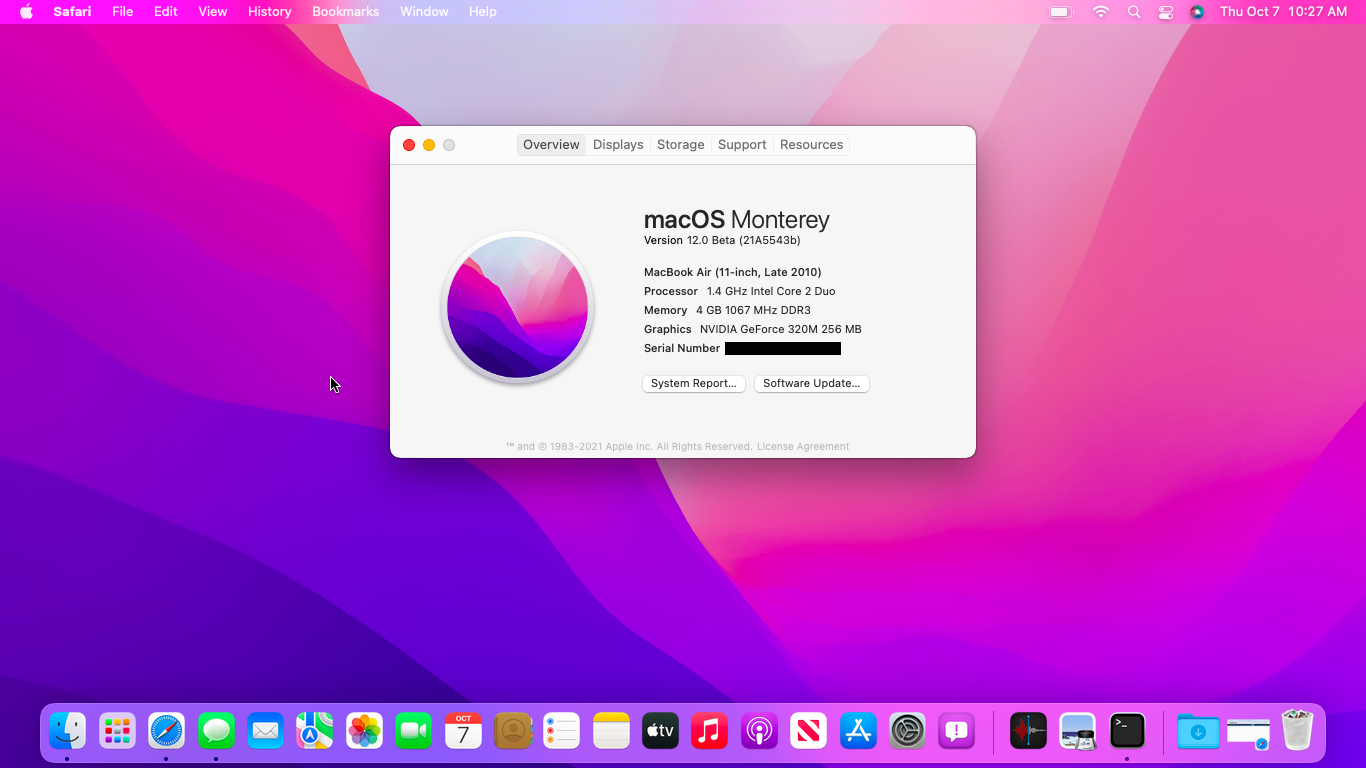The width and height of the screenshot is (1366, 768).
Task: Open the View menu
Action: coord(213,12)
